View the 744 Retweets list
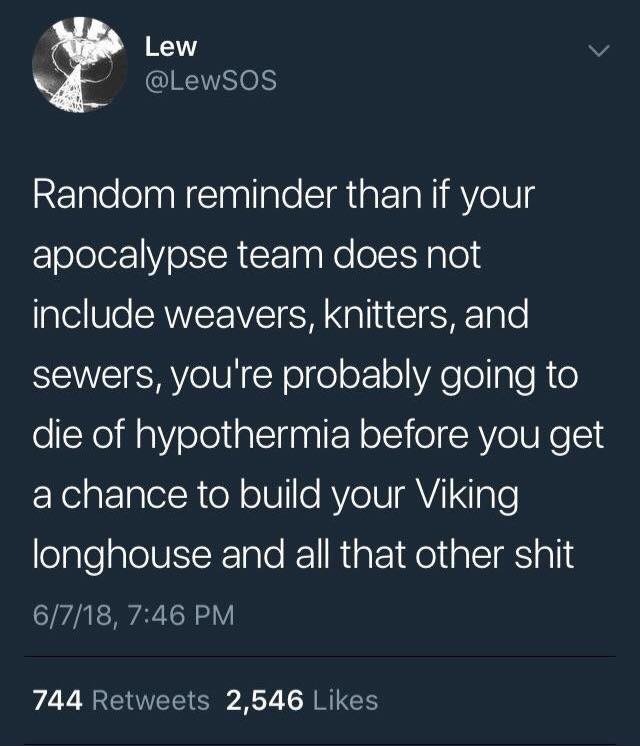 pos(121,700)
